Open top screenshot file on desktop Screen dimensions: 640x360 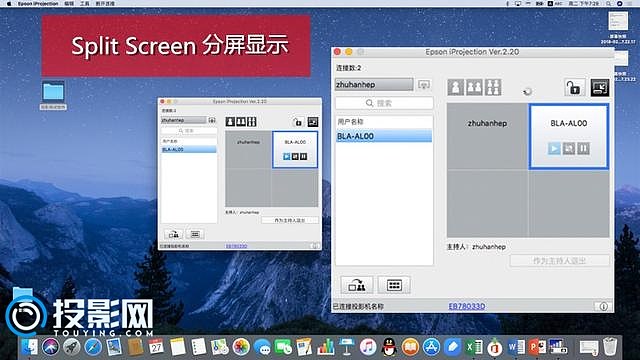coord(618,20)
